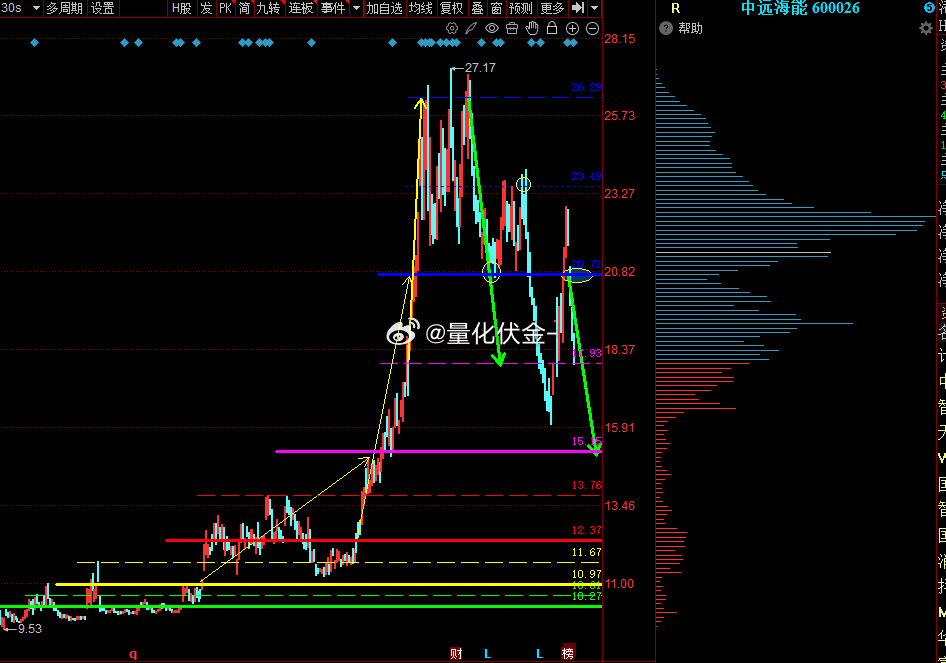Toggle the 连板 indicator button
Image resolution: width=946 pixels, height=663 pixels.
click(x=301, y=8)
